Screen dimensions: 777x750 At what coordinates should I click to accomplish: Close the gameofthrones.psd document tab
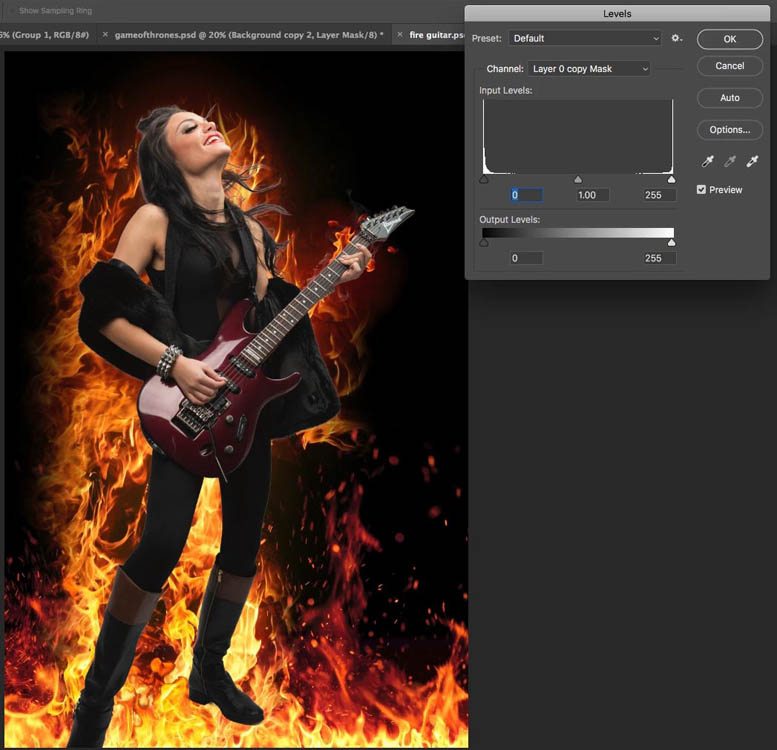pos(105,35)
